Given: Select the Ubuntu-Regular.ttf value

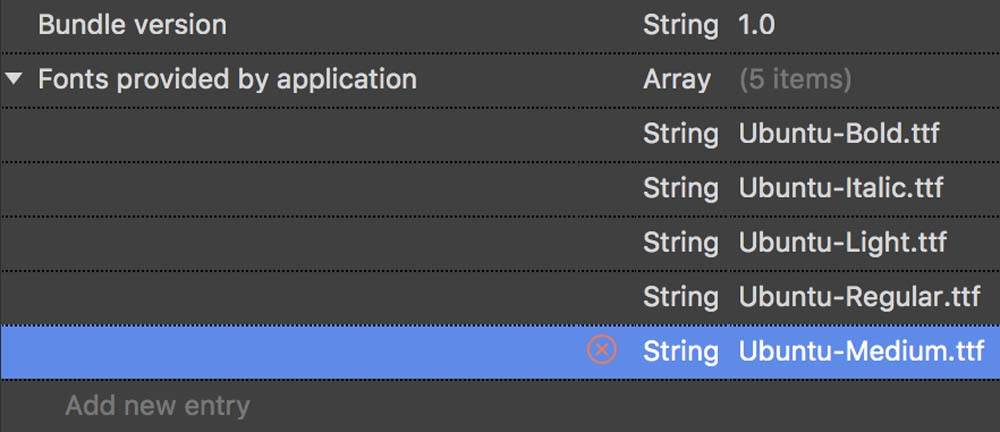Looking at the screenshot, I should (859, 296).
